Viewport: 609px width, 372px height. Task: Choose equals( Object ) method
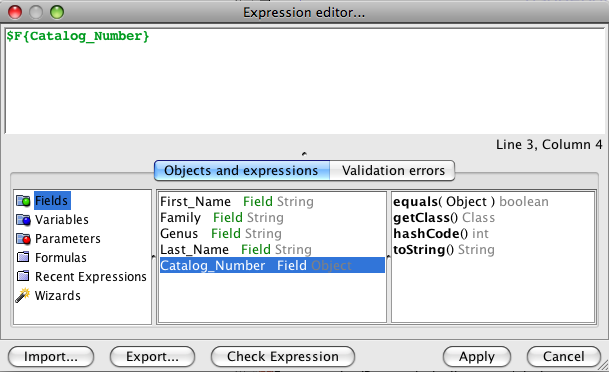coord(471,202)
